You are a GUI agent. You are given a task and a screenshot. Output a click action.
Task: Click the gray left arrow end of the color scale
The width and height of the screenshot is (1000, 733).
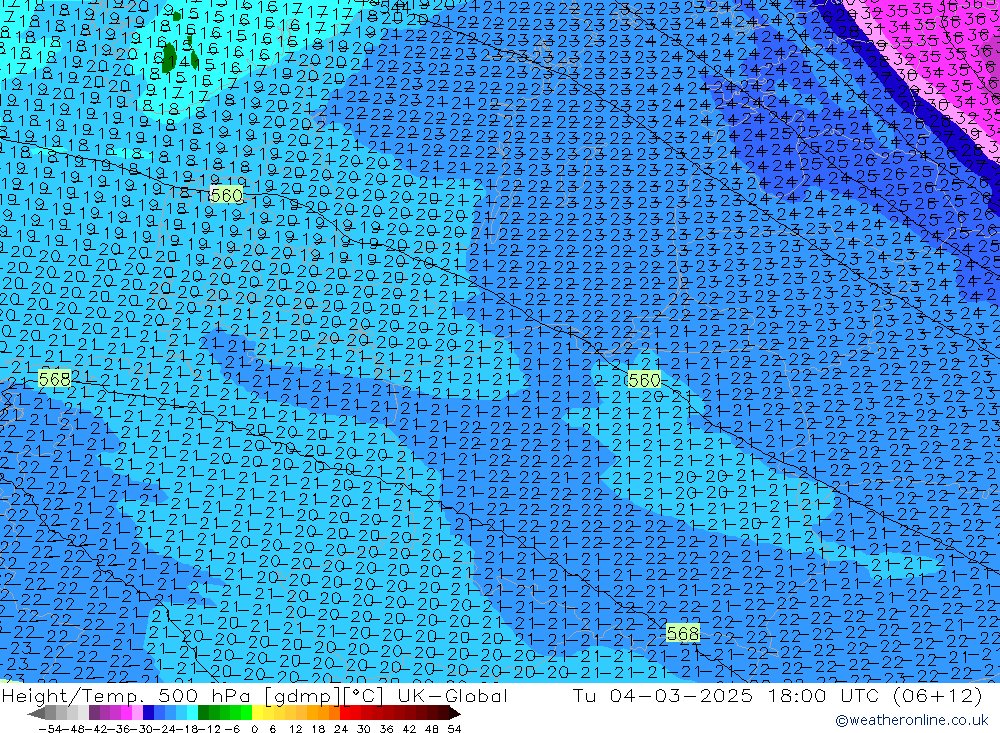click(36, 713)
